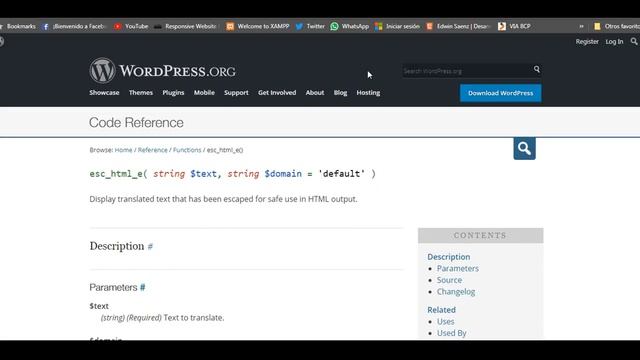
Task: Click the top-right admin bar search icon
Action: click(x=634, y=41)
